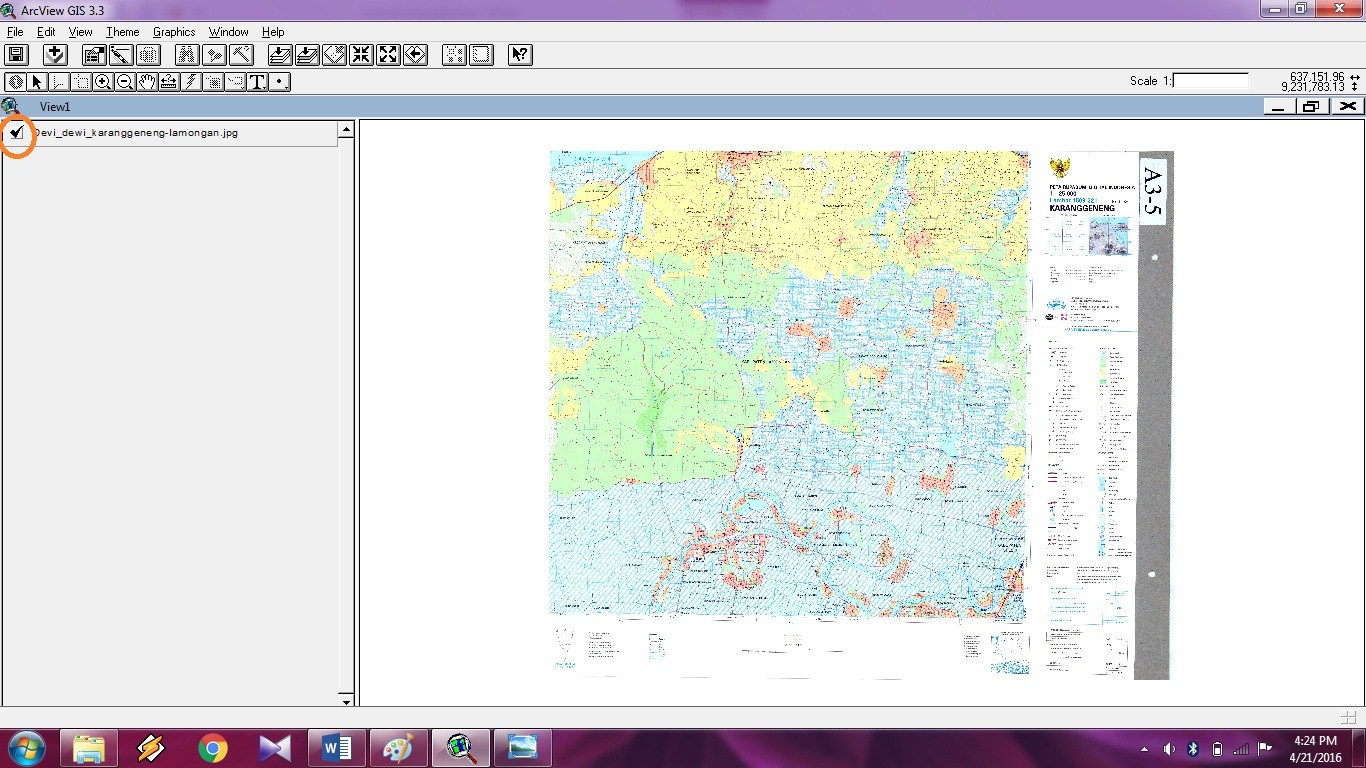Viewport: 1366px width, 768px height.
Task: Click the Karanggeneng map image in the view
Action: (x=861, y=415)
